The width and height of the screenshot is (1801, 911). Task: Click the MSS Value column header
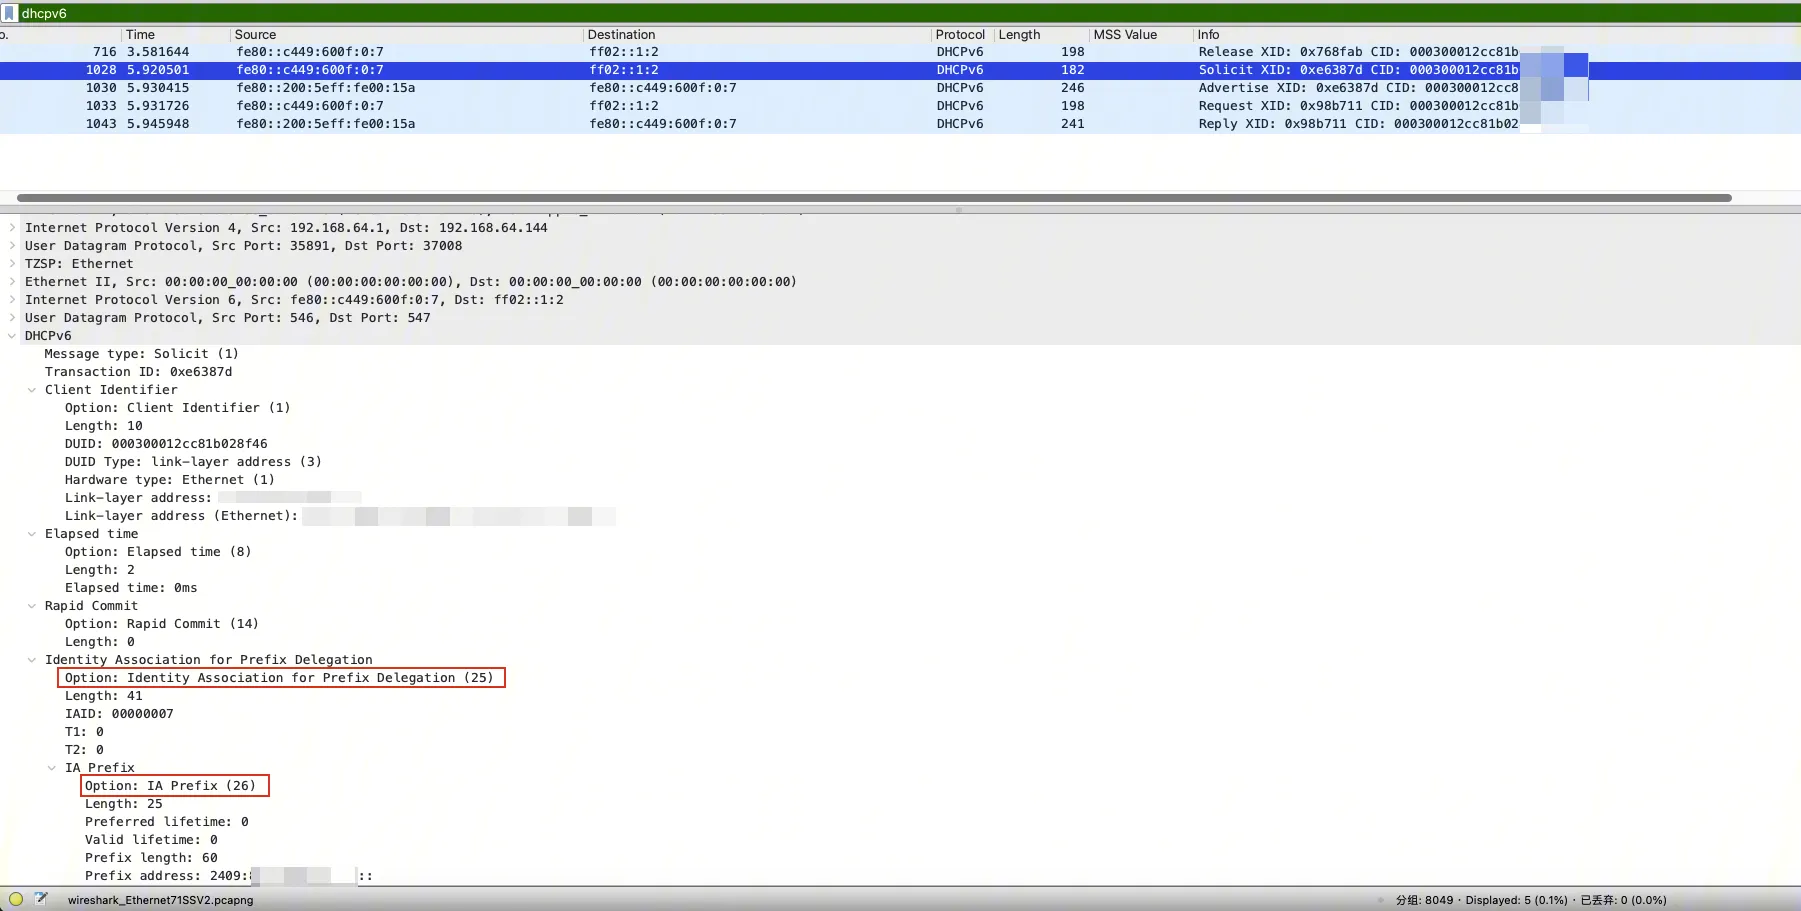[x=1124, y=34]
